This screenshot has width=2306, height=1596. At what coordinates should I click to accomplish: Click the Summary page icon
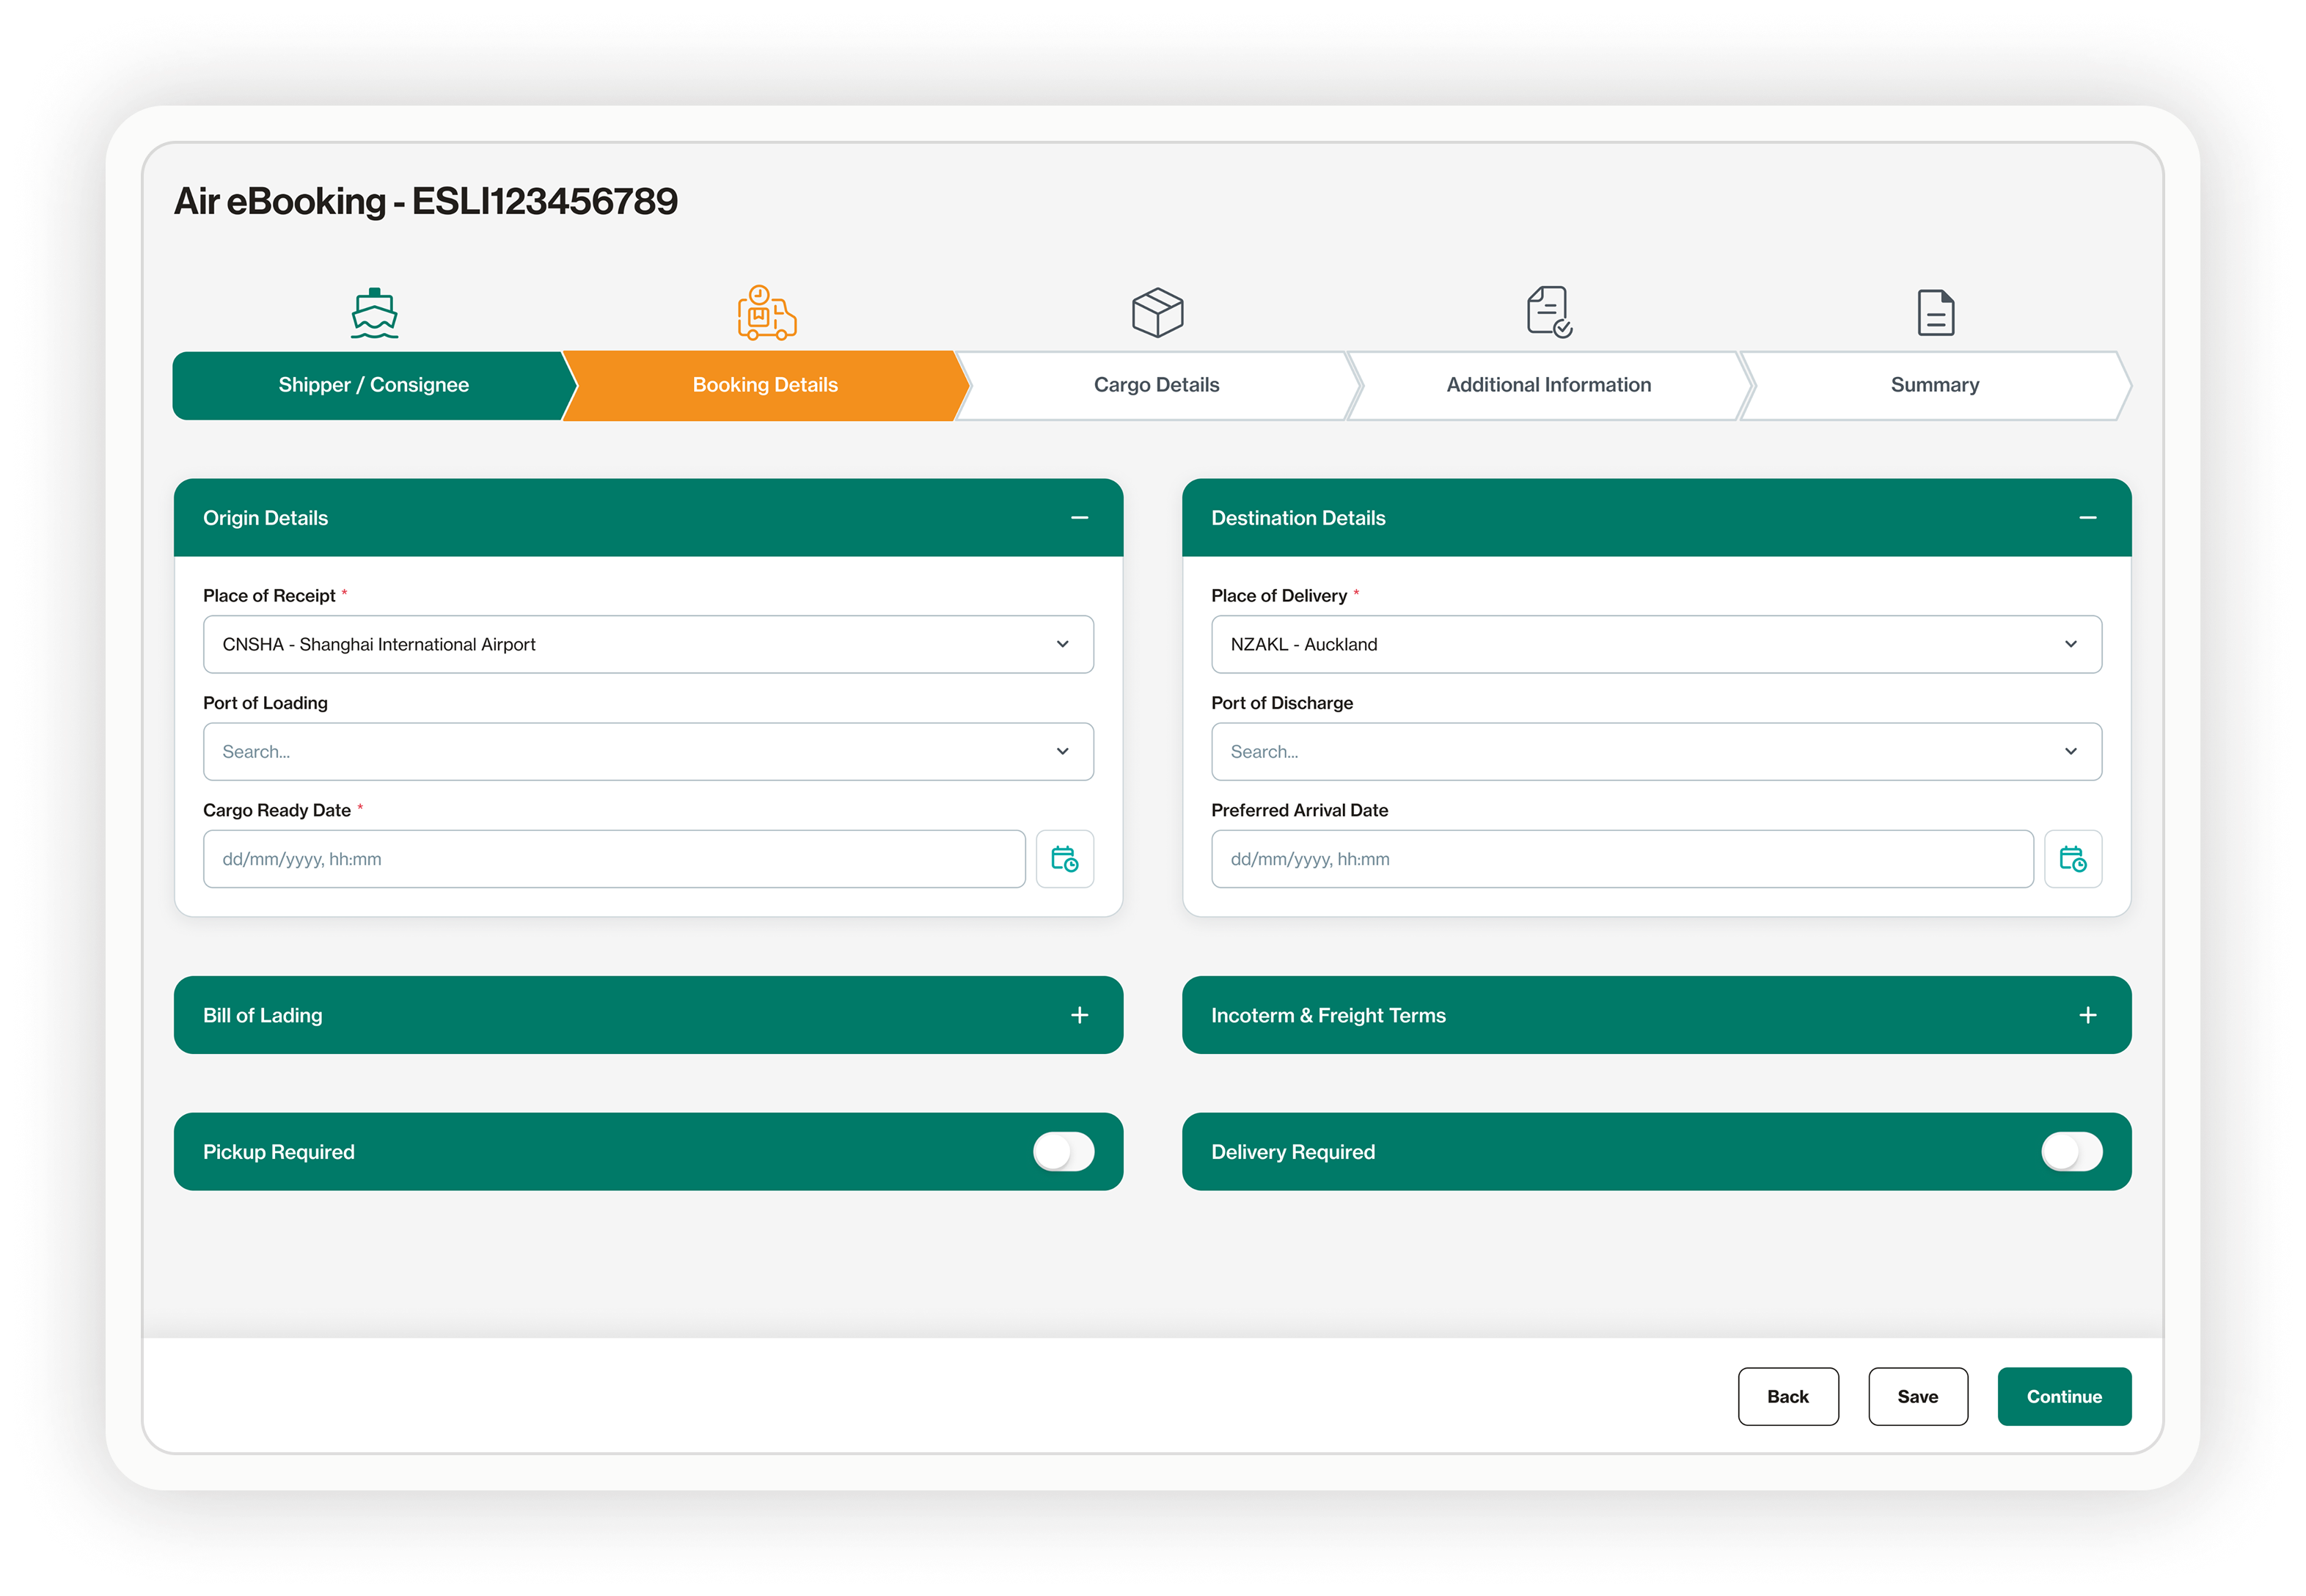(x=1935, y=313)
